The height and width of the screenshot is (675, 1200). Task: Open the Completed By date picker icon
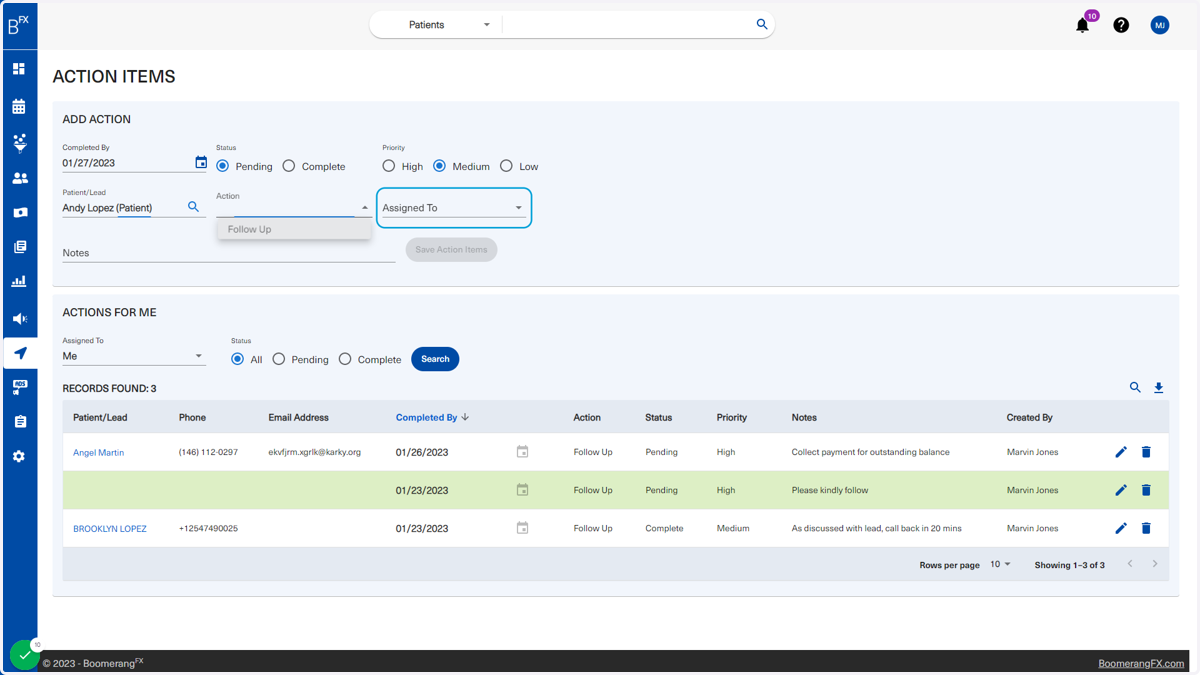pos(201,162)
